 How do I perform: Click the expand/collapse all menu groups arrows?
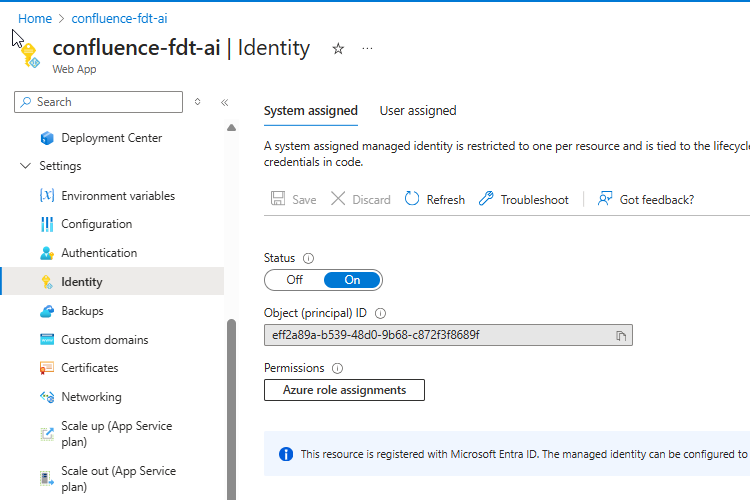tap(197, 102)
